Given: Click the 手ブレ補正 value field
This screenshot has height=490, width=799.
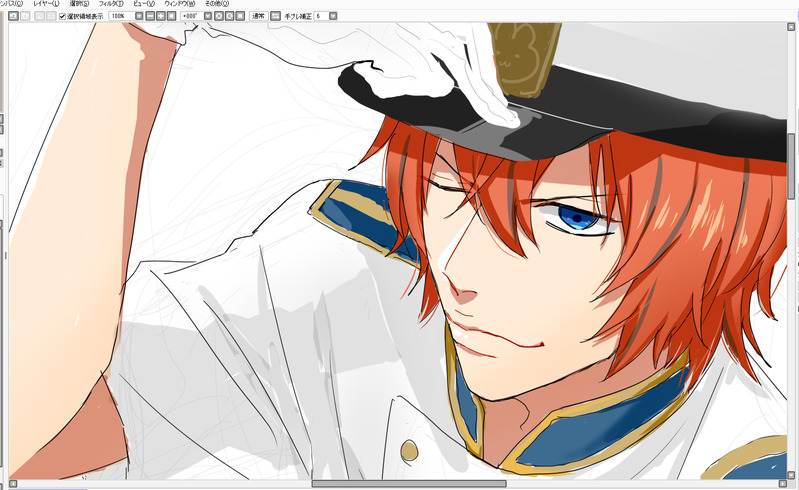Looking at the screenshot, I should pos(322,16).
